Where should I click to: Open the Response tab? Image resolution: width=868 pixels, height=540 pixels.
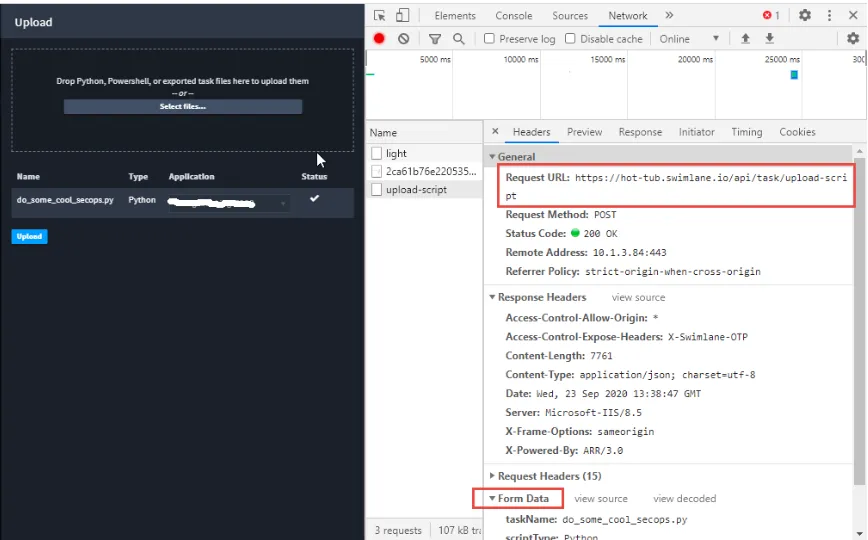click(640, 132)
